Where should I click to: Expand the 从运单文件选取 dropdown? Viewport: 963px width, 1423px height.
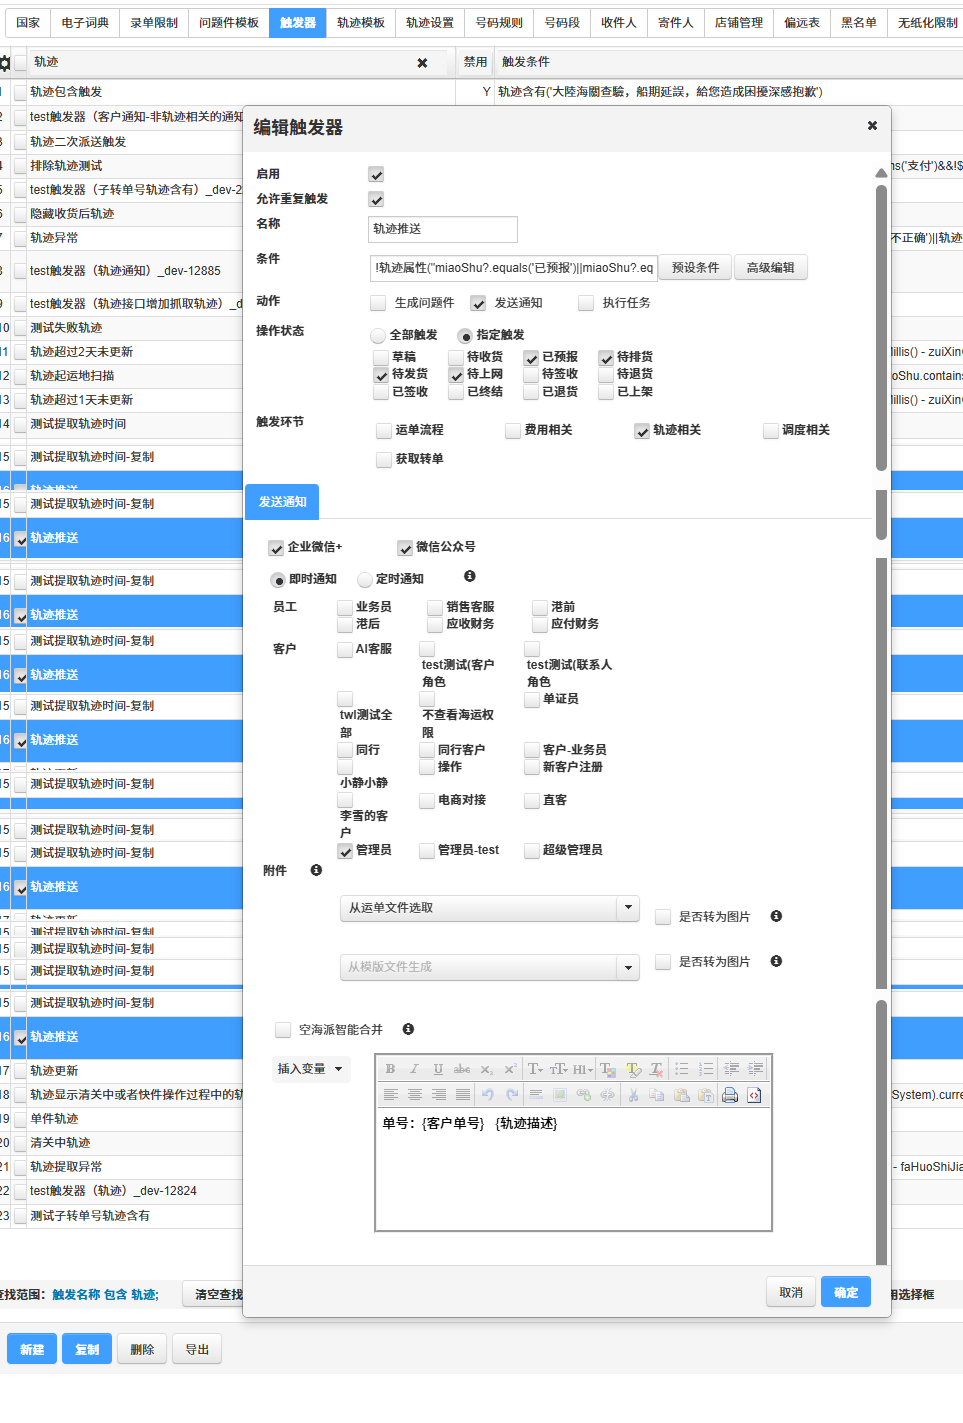point(628,908)
